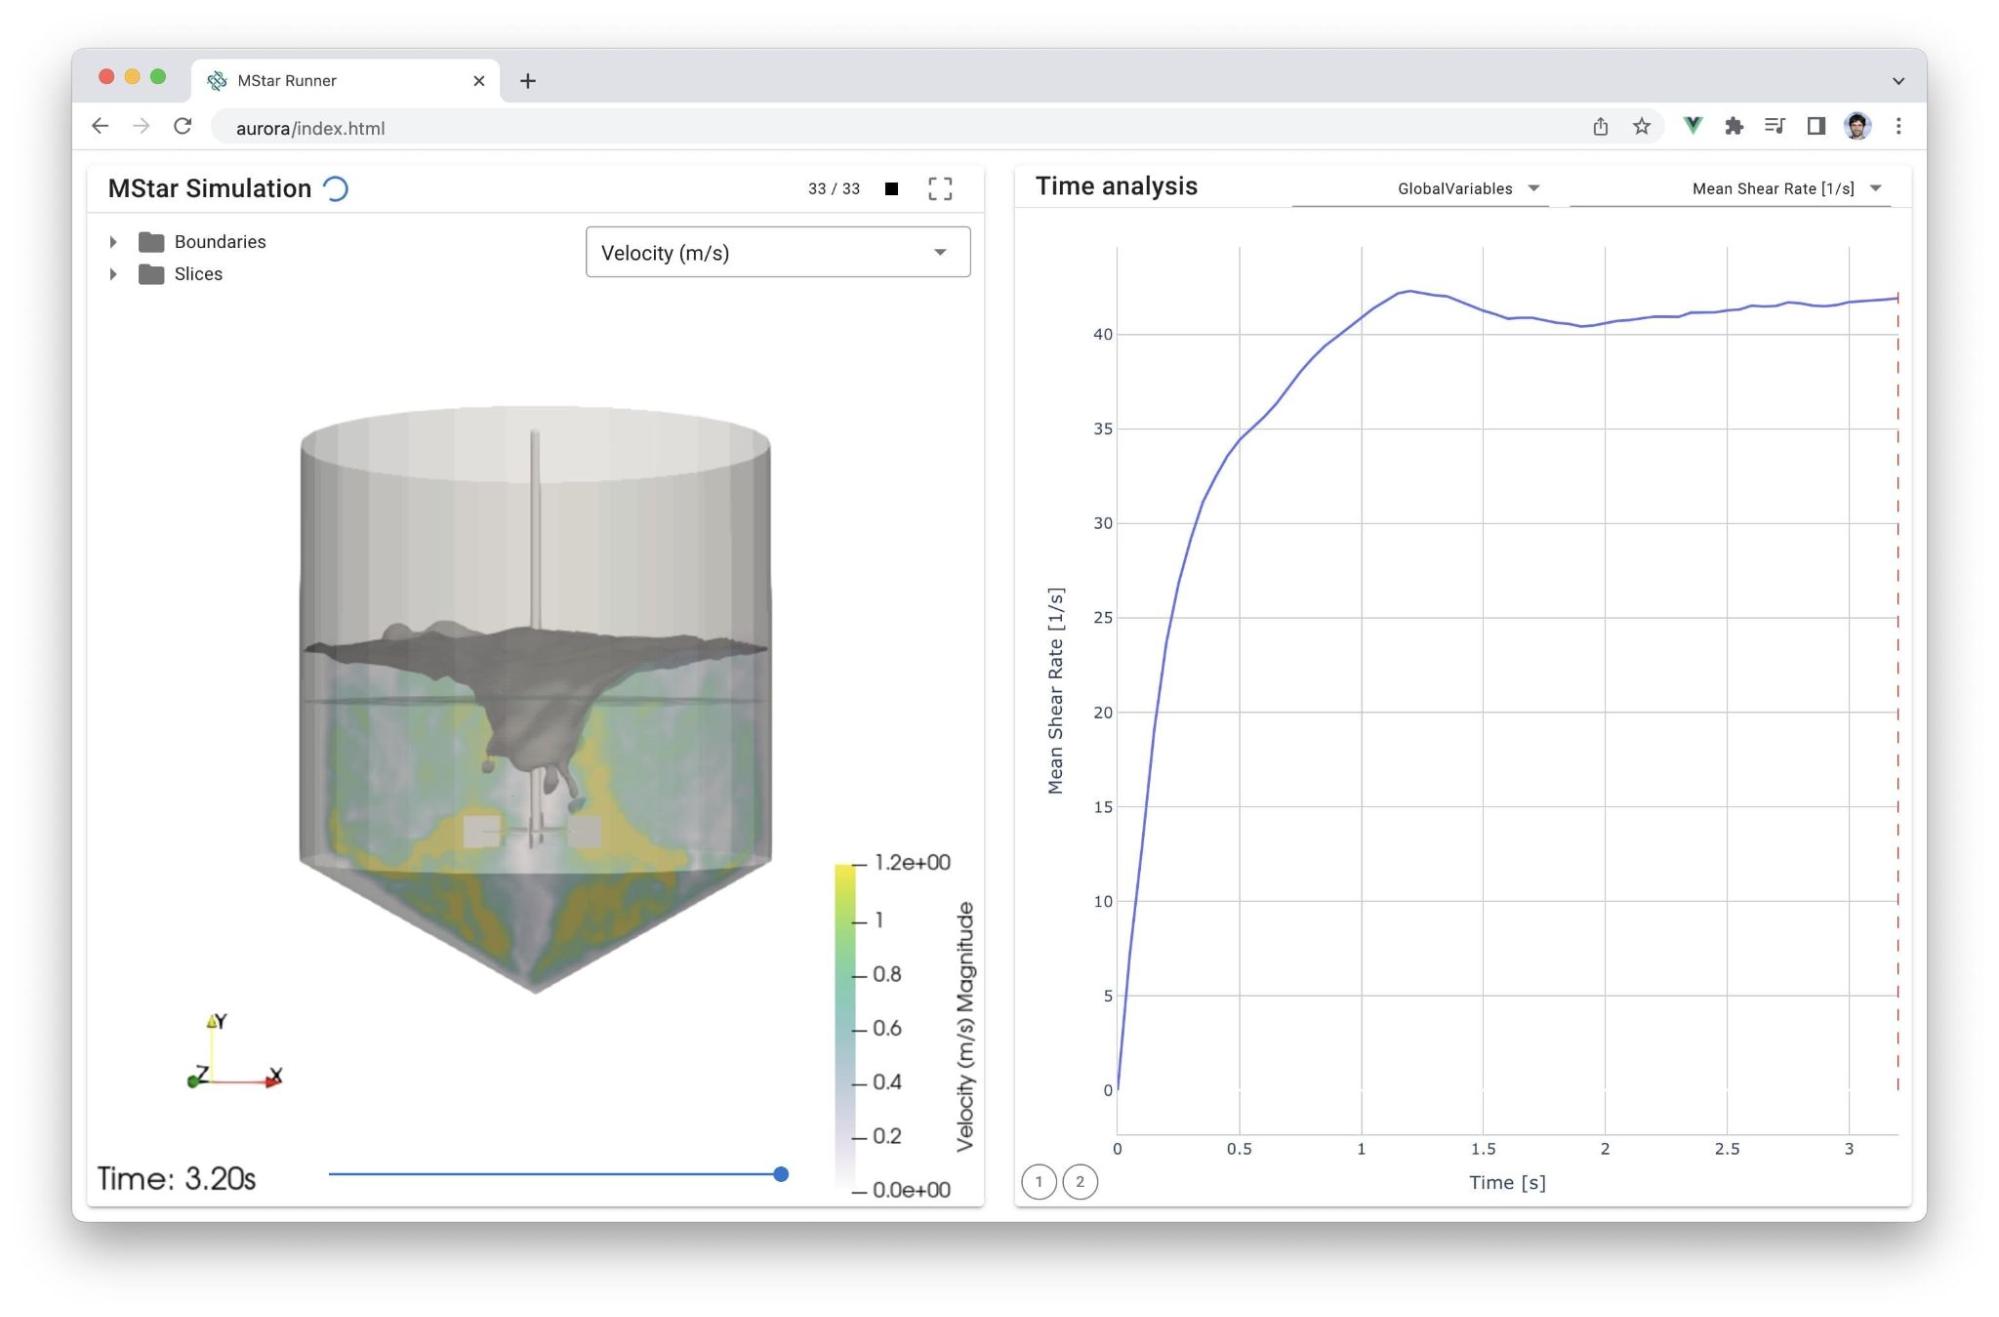
Task: Click the bookmark star in address bar
Action: pyautogui.click(x=1640, y=126)
